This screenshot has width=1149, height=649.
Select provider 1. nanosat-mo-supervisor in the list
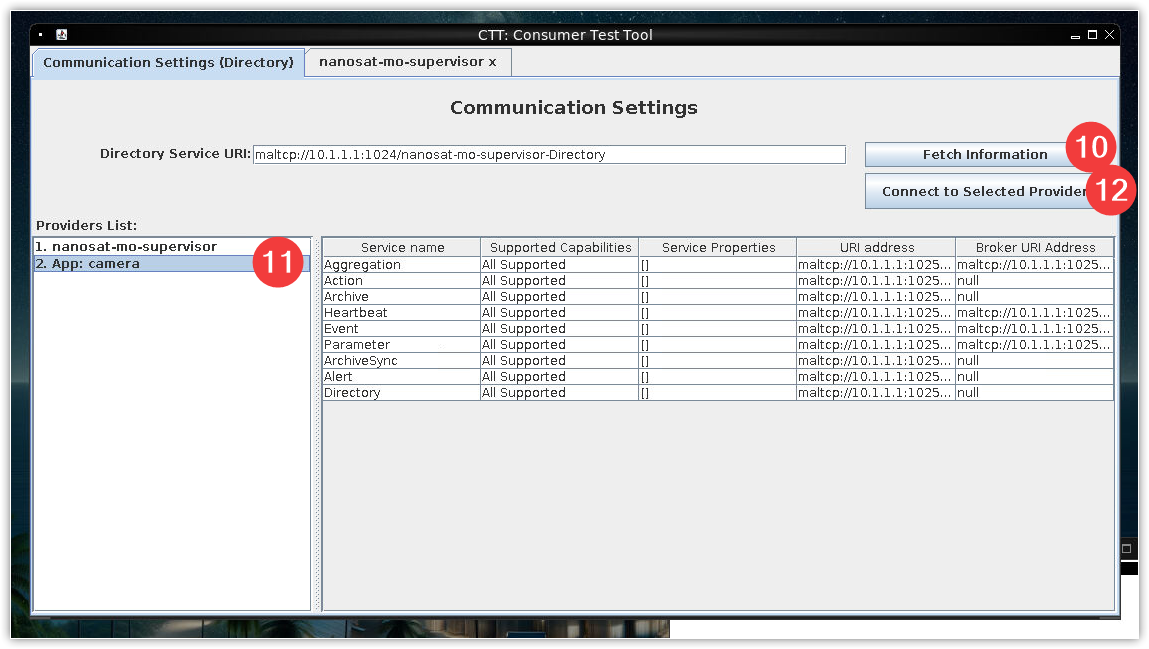125,246
